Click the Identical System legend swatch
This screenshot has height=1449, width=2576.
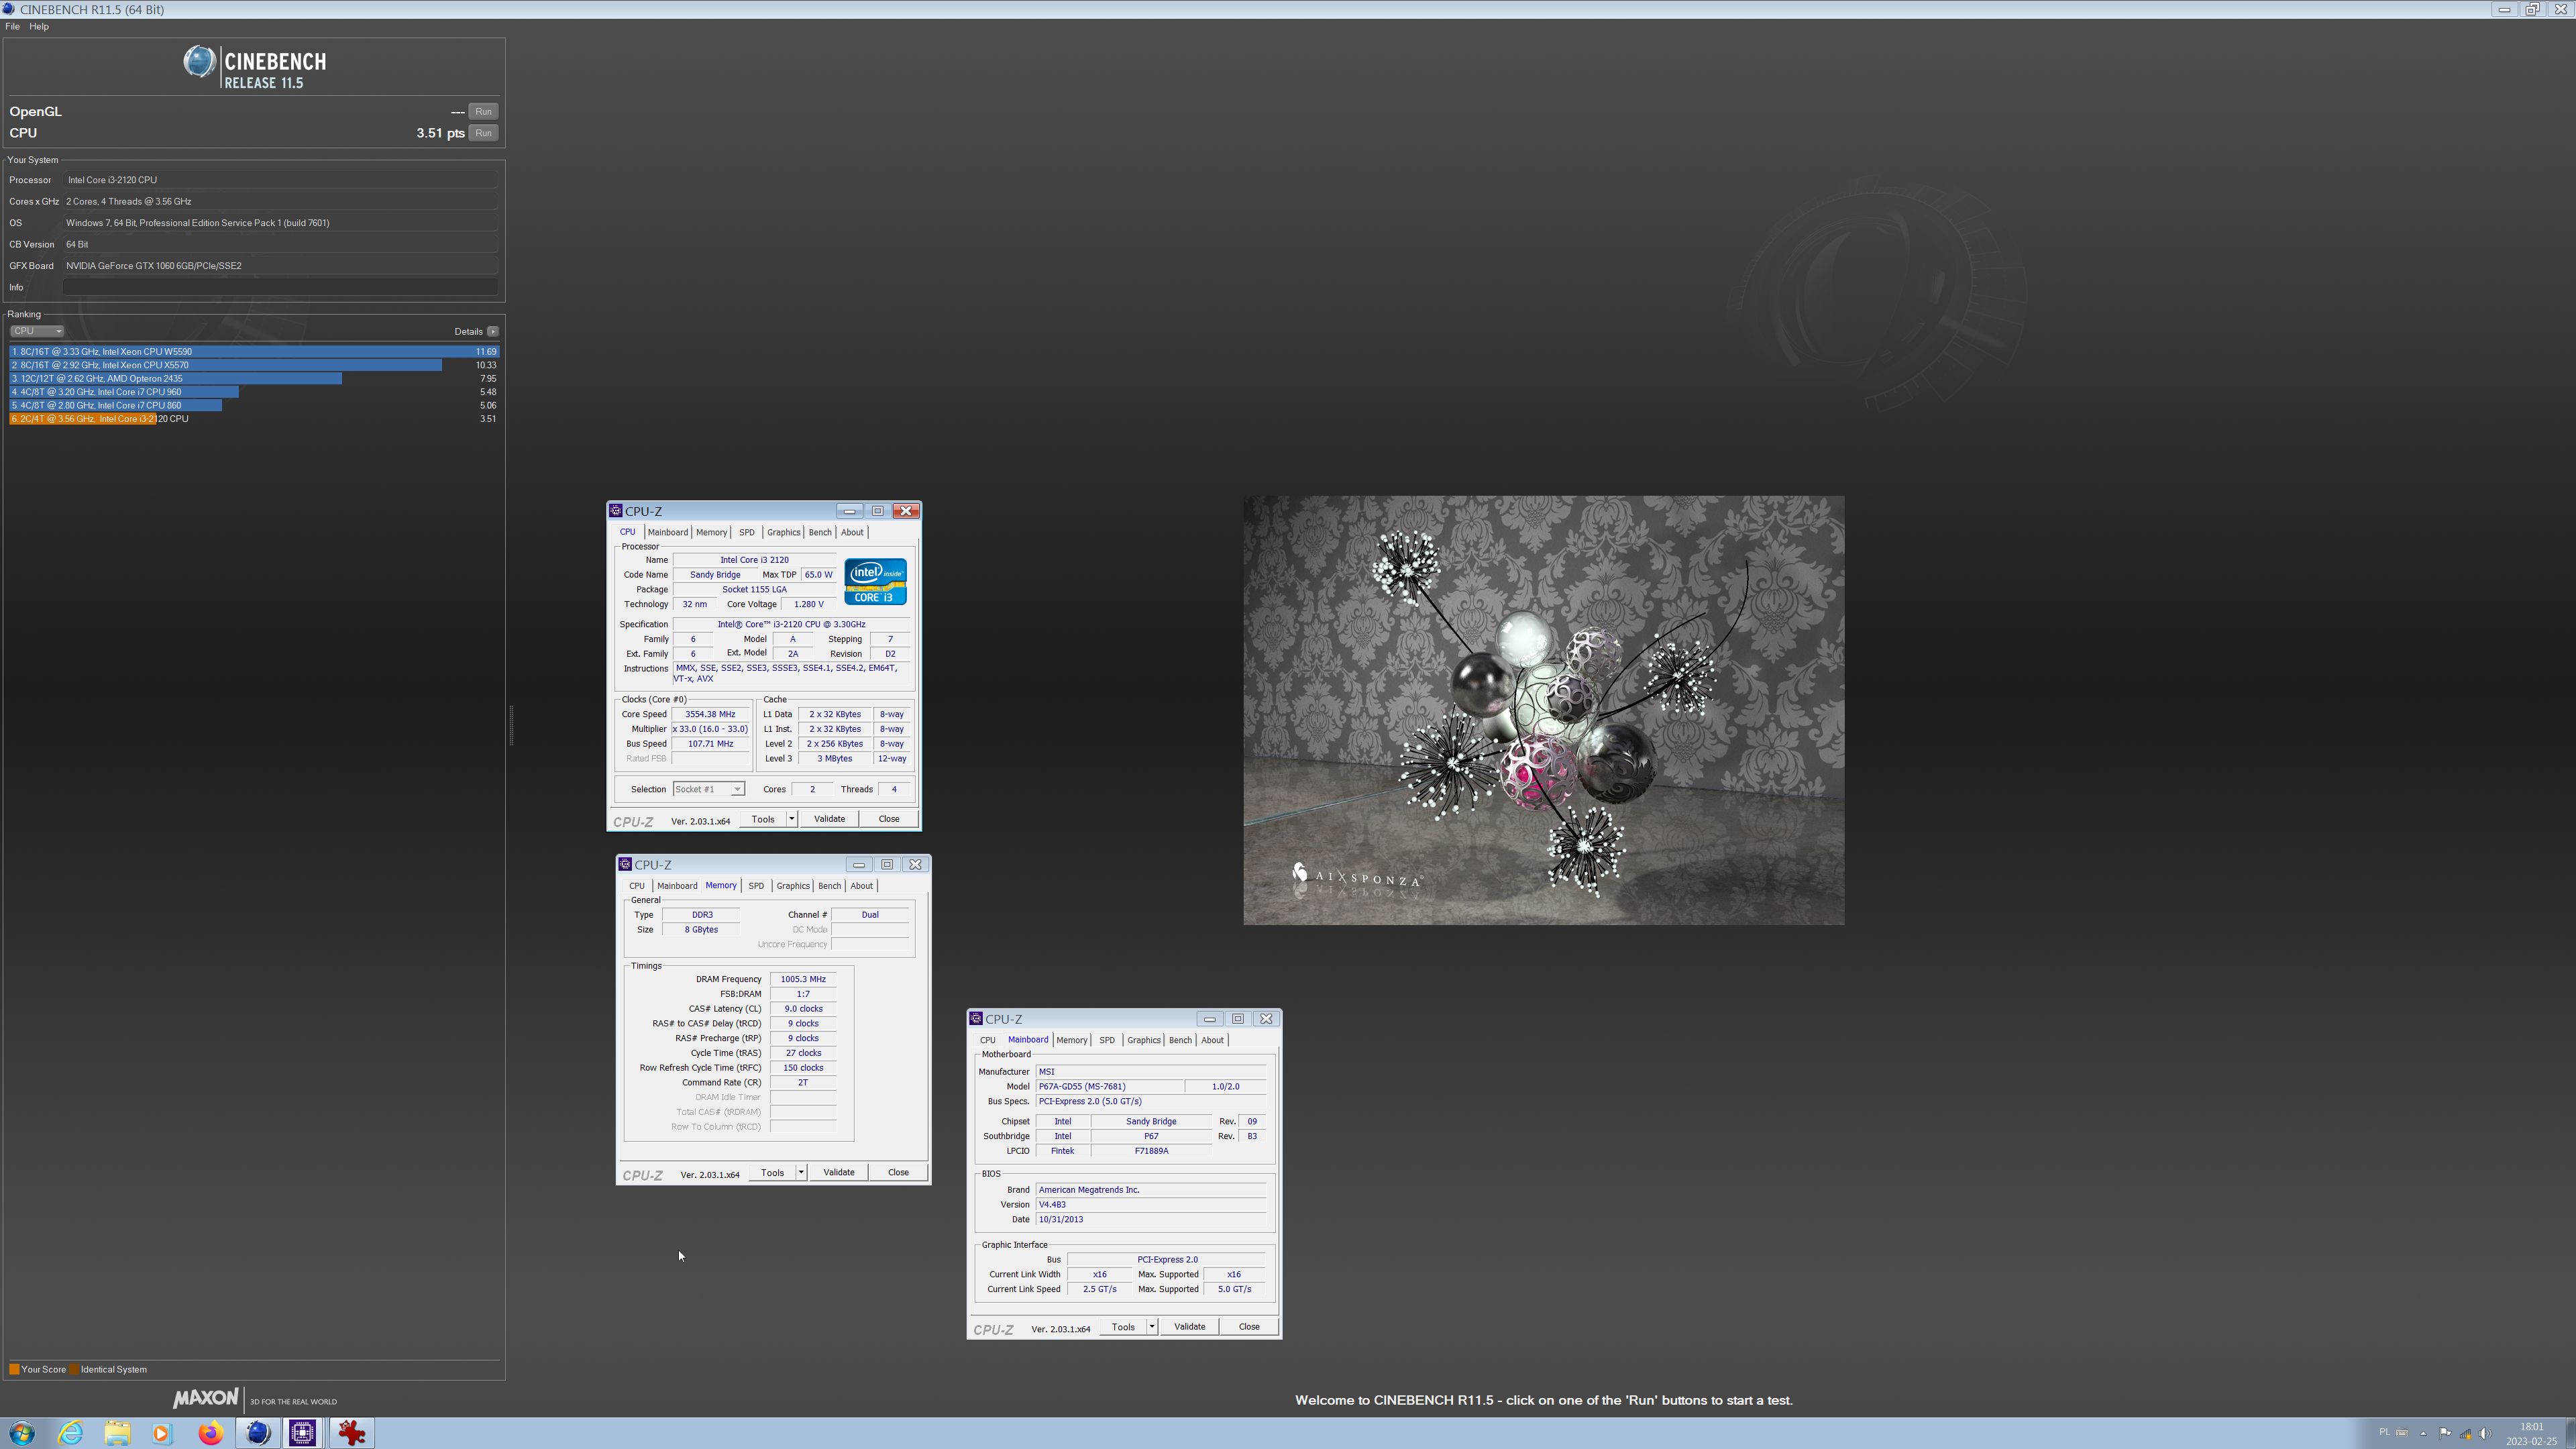(74, 1369)
